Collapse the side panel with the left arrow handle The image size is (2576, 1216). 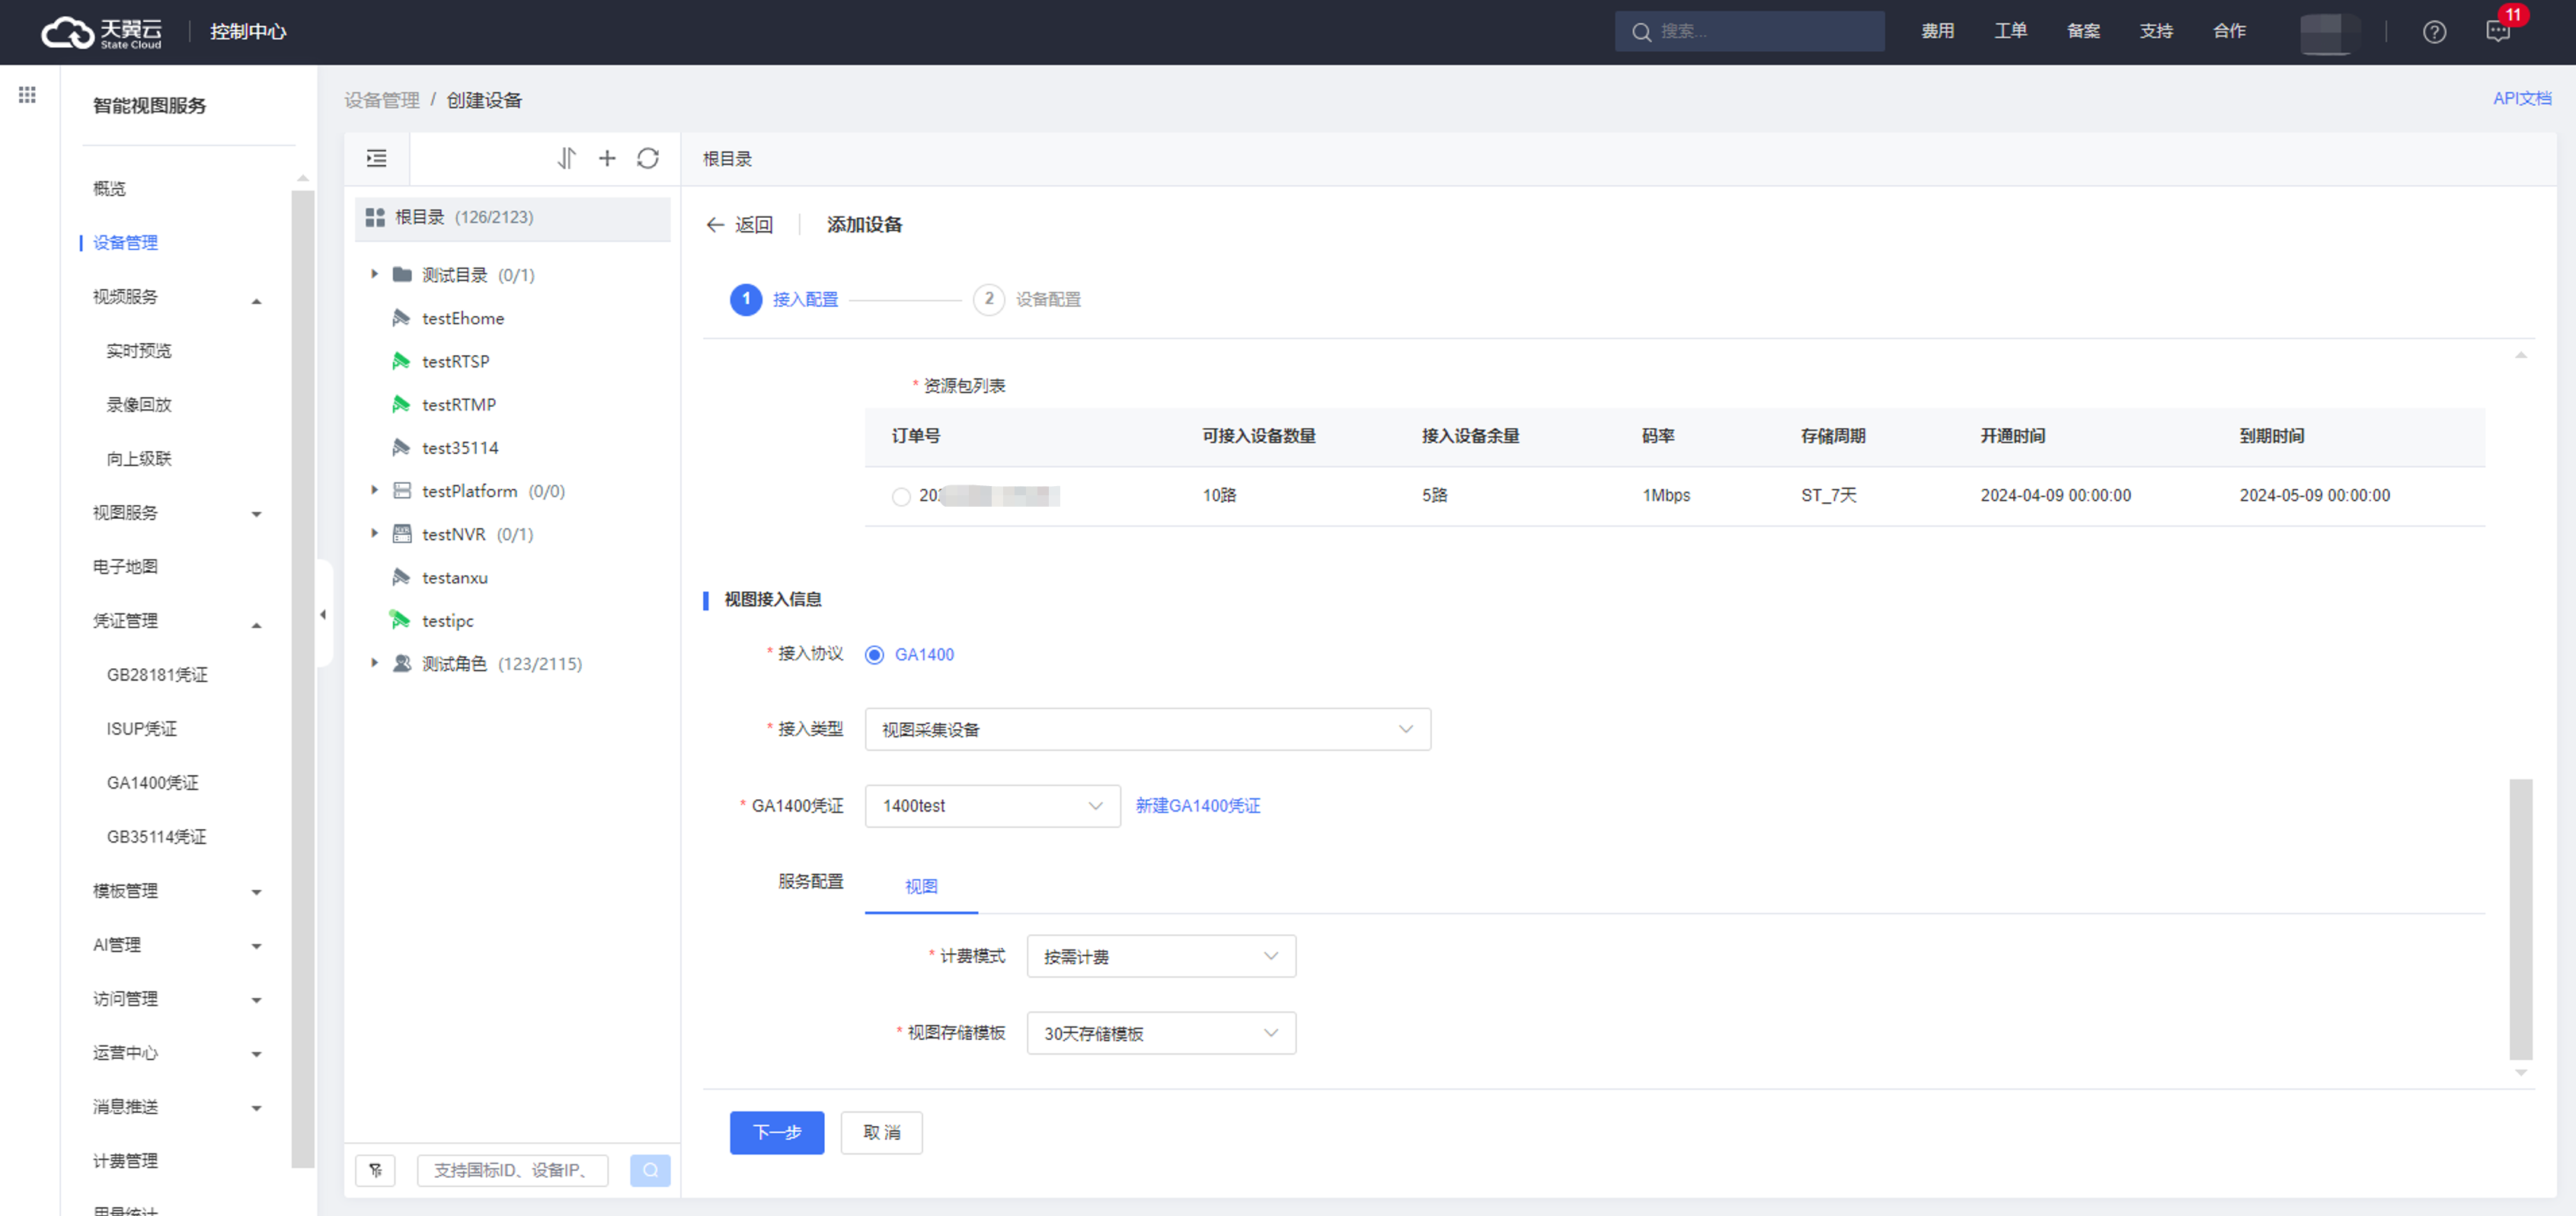(x=323, y=614)
